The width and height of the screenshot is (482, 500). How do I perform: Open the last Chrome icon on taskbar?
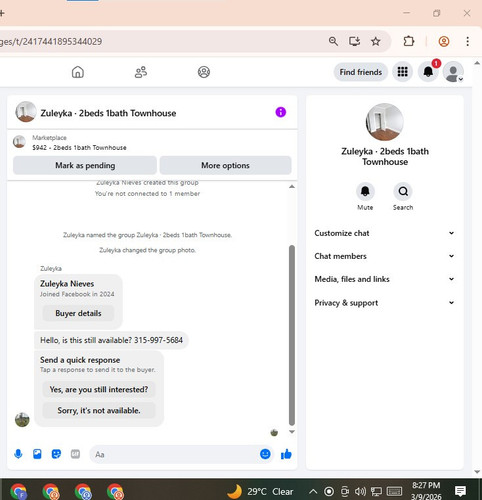pyautogui.click(x=115, y=492)
